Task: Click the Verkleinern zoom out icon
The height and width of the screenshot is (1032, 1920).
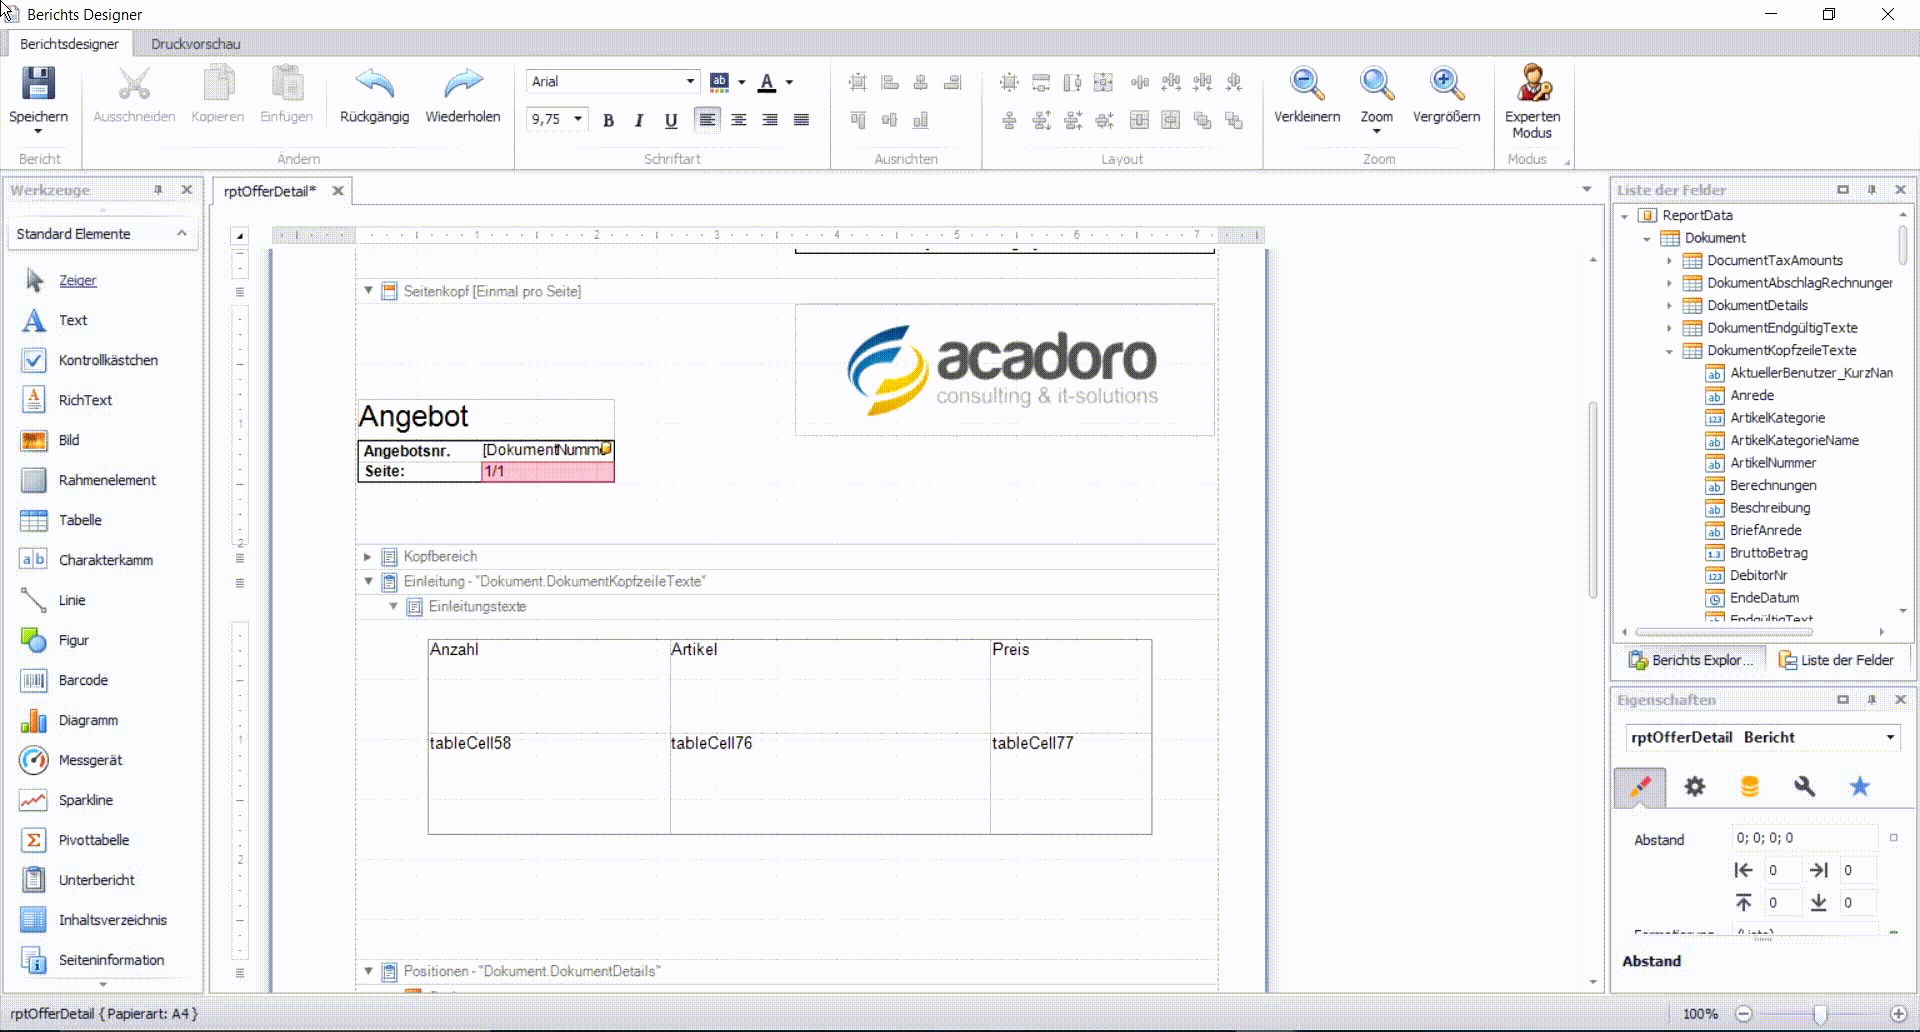Action: (x=1306, y=85)
